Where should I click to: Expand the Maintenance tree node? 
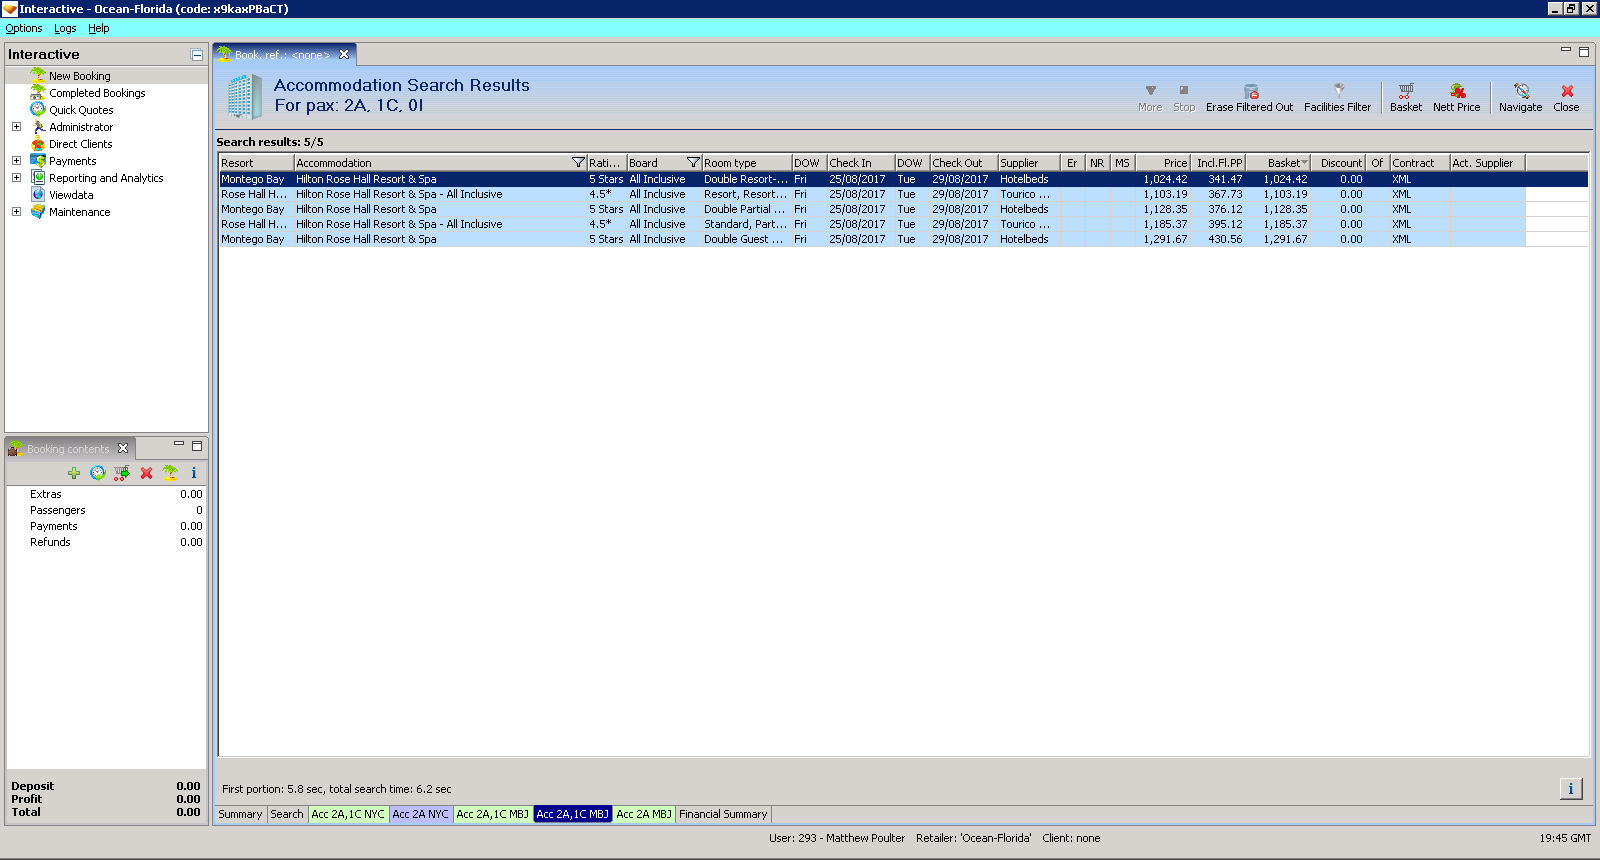16,212
